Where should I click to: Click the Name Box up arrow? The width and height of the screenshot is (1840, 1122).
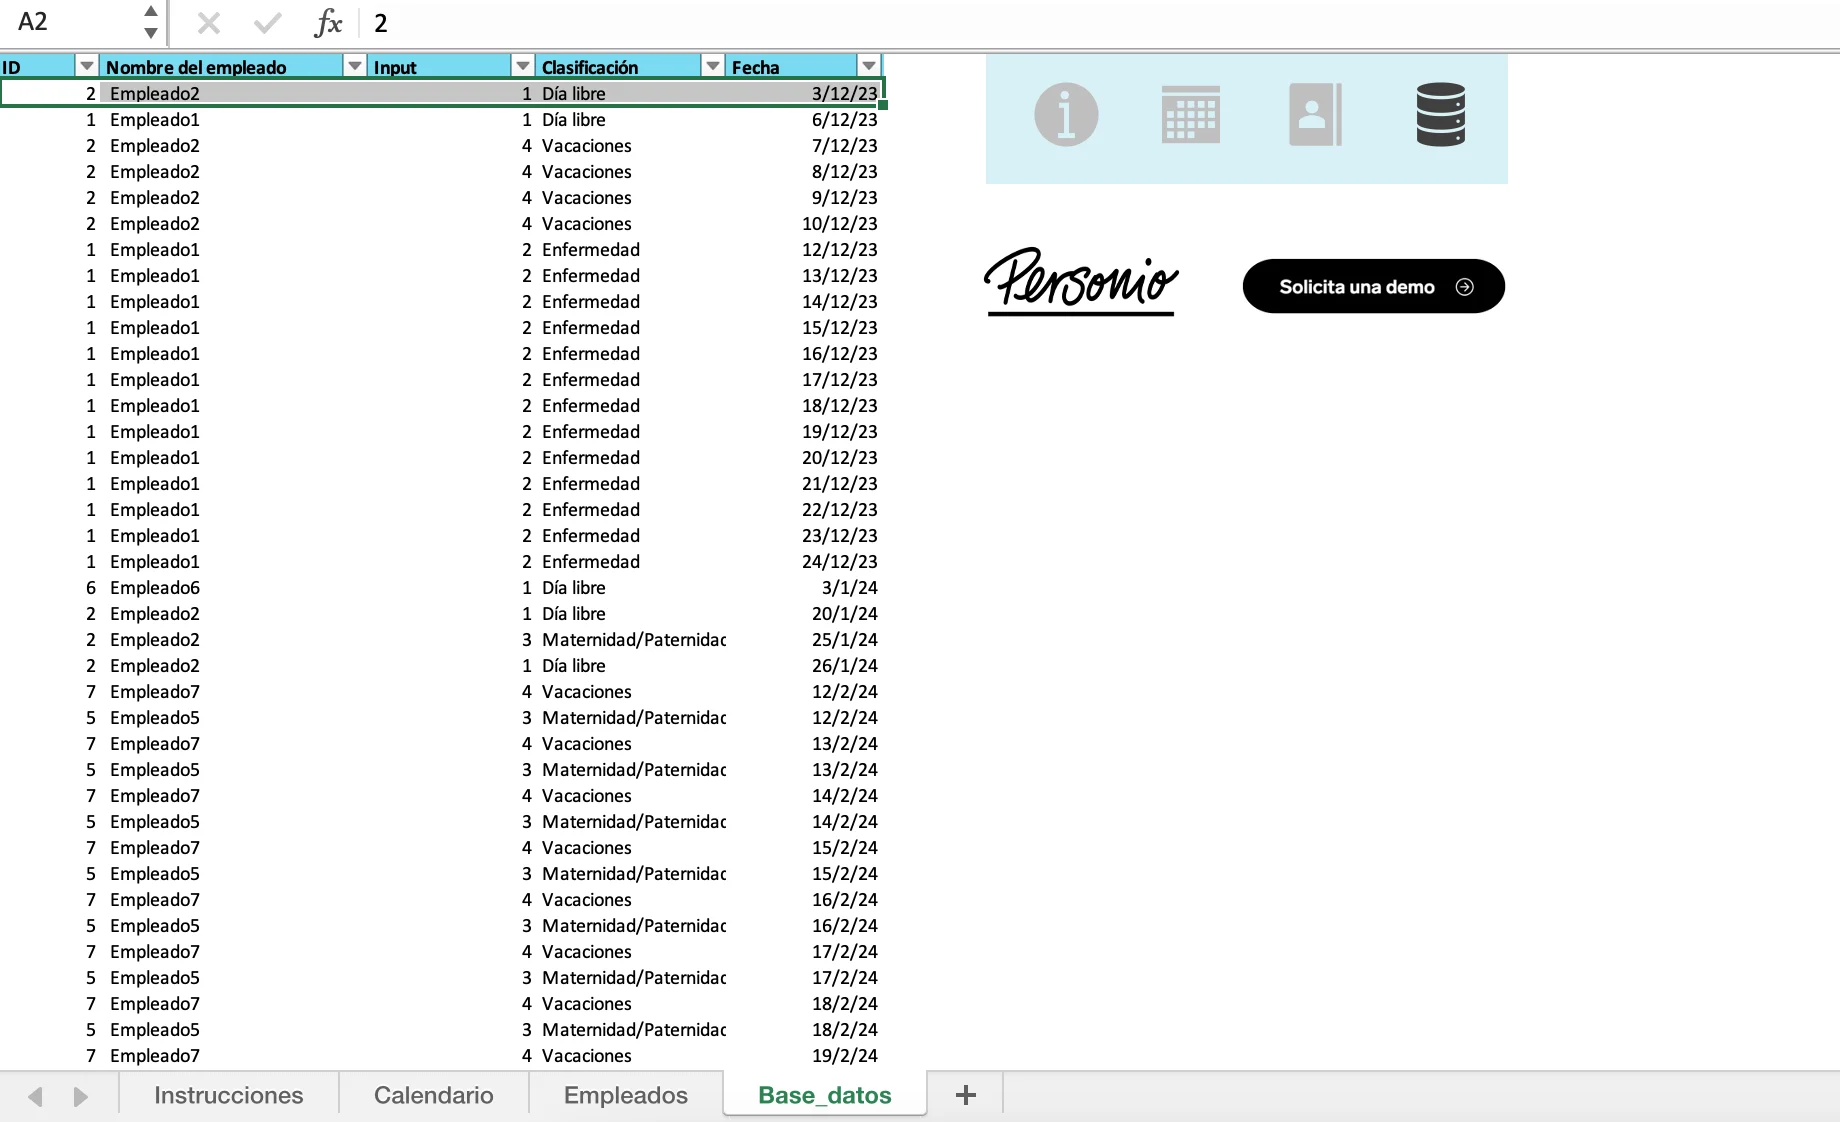click(x=150, y=11)
